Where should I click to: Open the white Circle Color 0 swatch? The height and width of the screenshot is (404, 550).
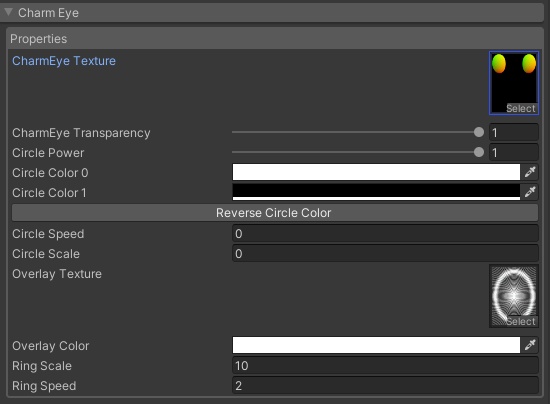click(376, 172)
